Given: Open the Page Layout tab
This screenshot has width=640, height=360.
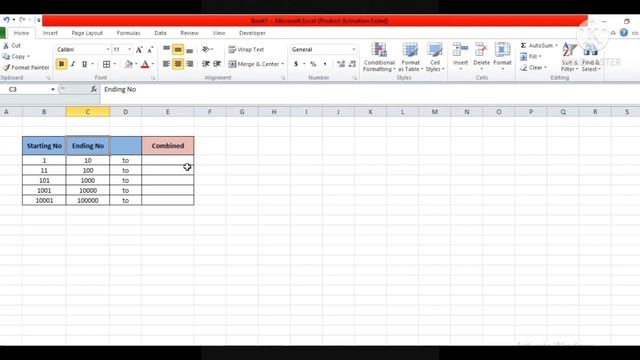Looking at the screenshot, I should 87,33.
